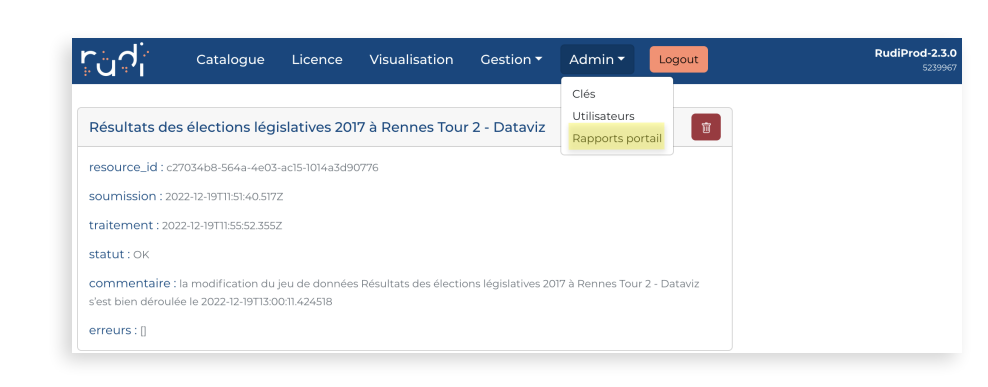This screenshot has width=988, height=387.
Task: Click the traitement timestamp 2022-12-19T11:55:52.355Z
Action: [222, 226]
